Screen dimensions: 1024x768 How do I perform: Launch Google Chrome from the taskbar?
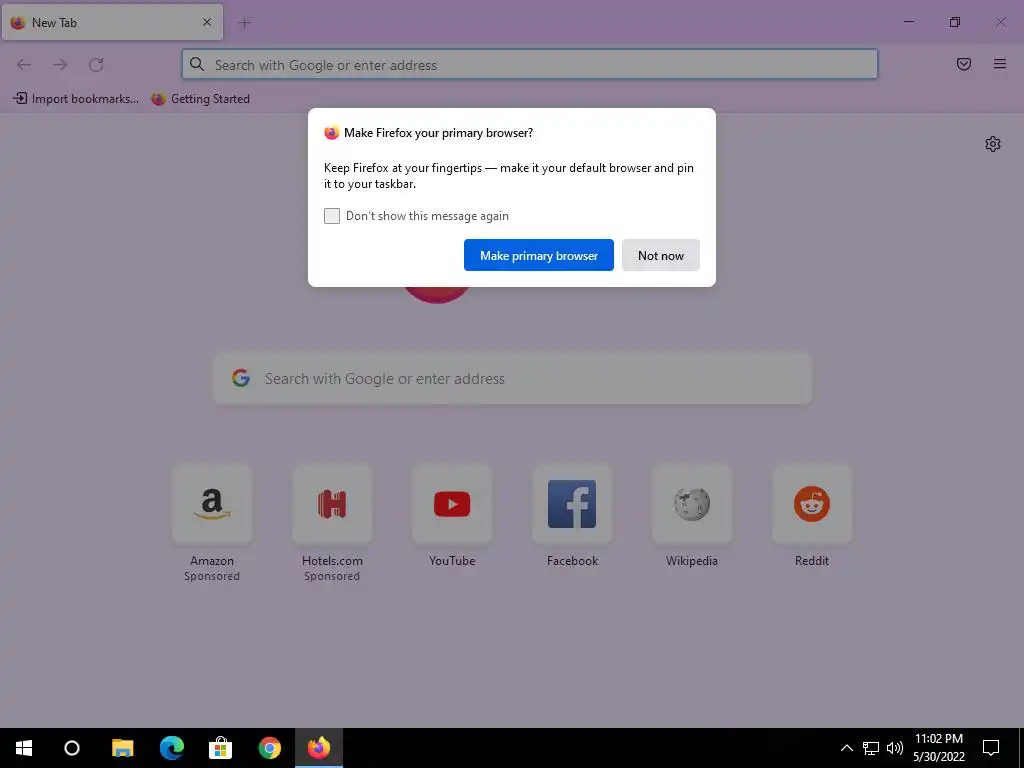click(270, 748)
